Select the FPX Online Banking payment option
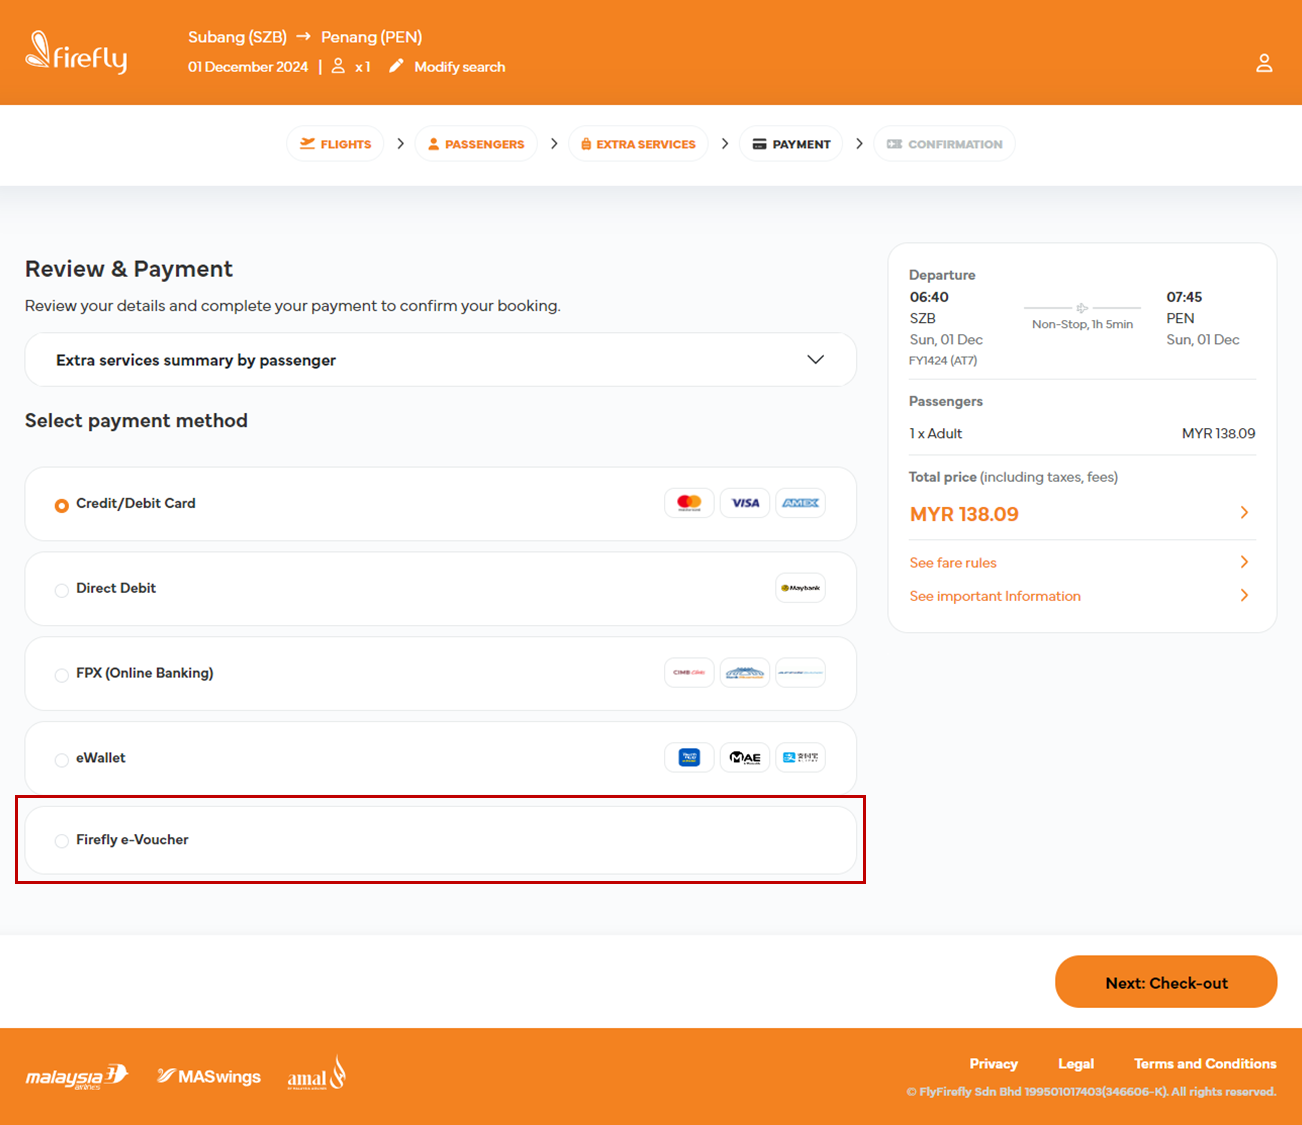 61,674
